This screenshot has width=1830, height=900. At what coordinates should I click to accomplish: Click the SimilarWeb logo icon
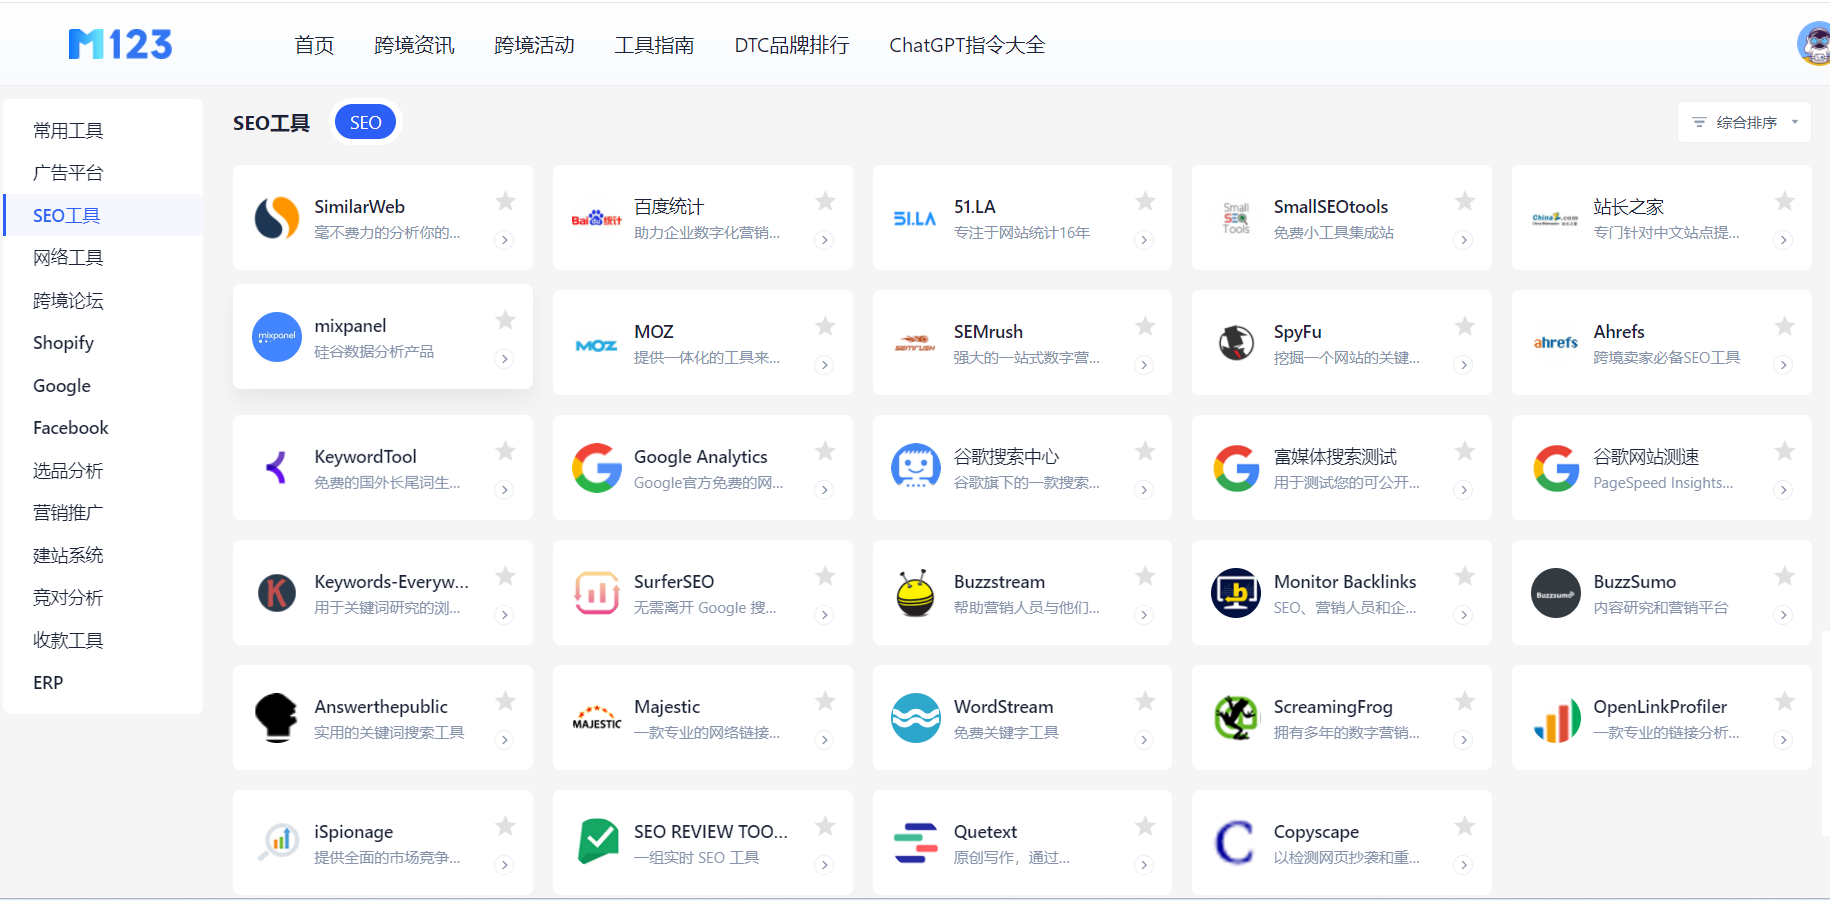(277, 217)
